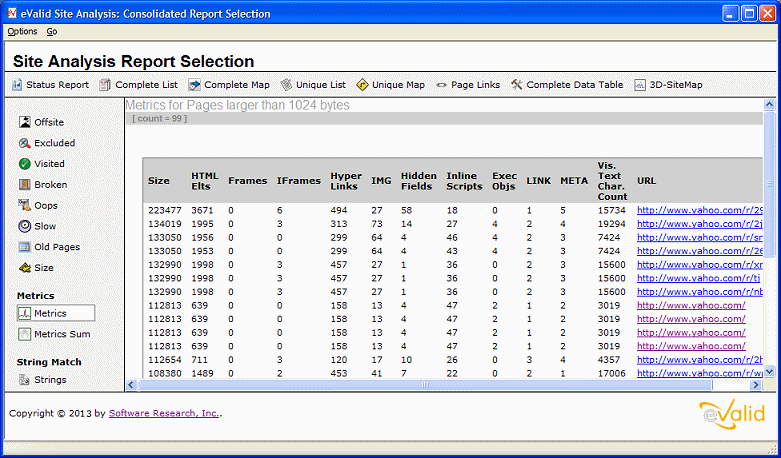Open the Broken report icon
Image resolution: width=781 pixels, height=458 pixels.
(x=25, y=185)
